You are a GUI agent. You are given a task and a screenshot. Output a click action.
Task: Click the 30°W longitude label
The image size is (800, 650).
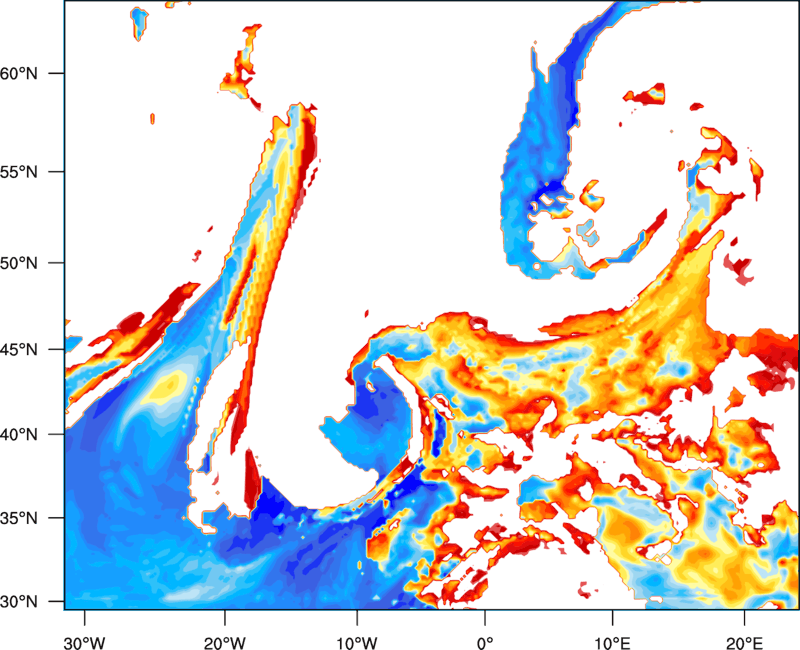pos(85,643)
